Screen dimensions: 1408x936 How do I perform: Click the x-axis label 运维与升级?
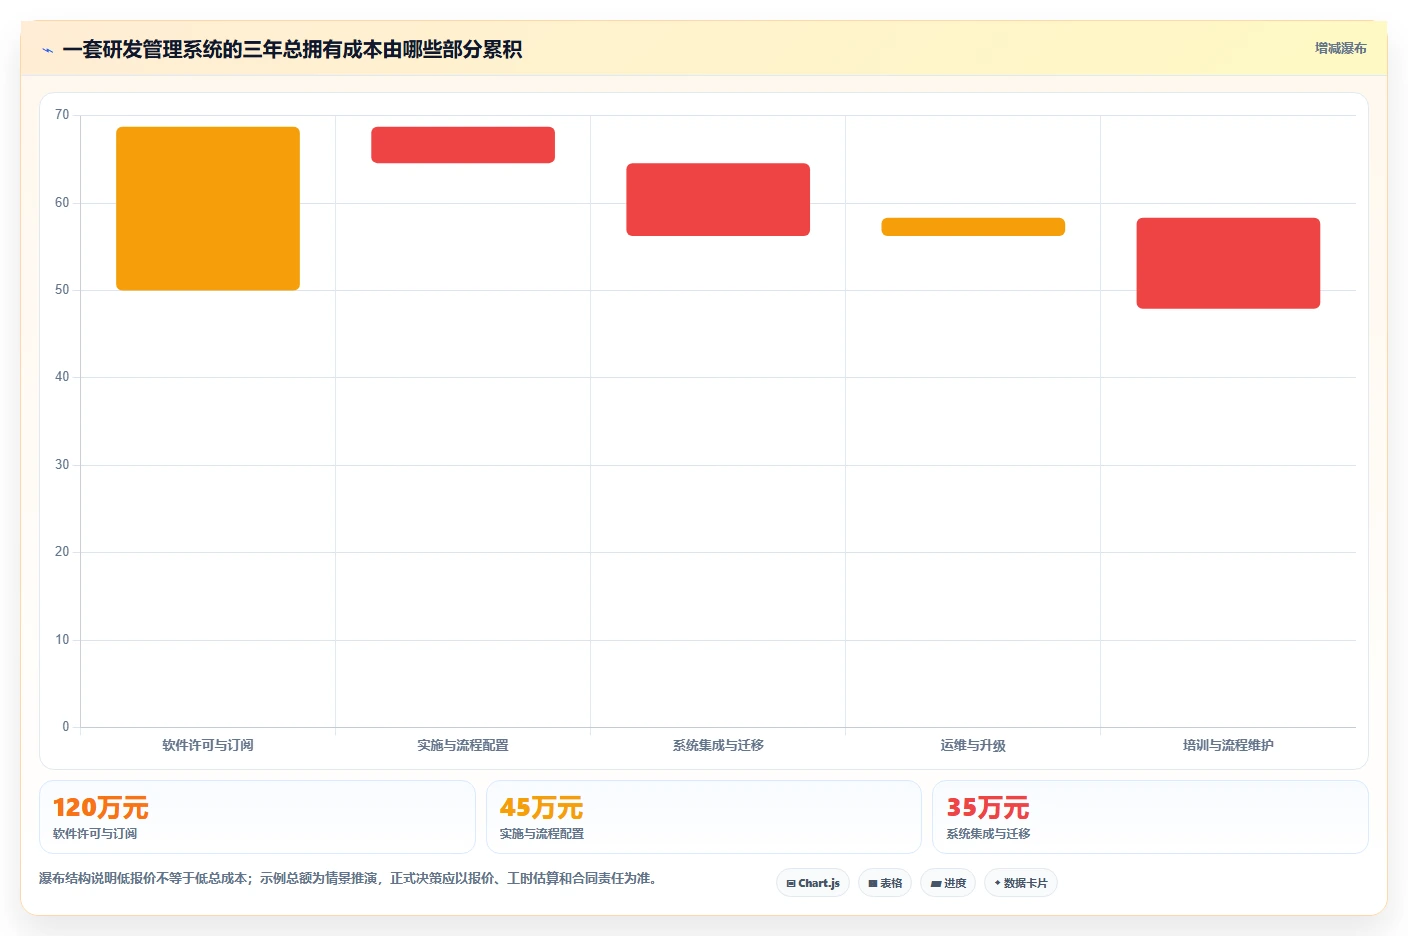(973, 745)
